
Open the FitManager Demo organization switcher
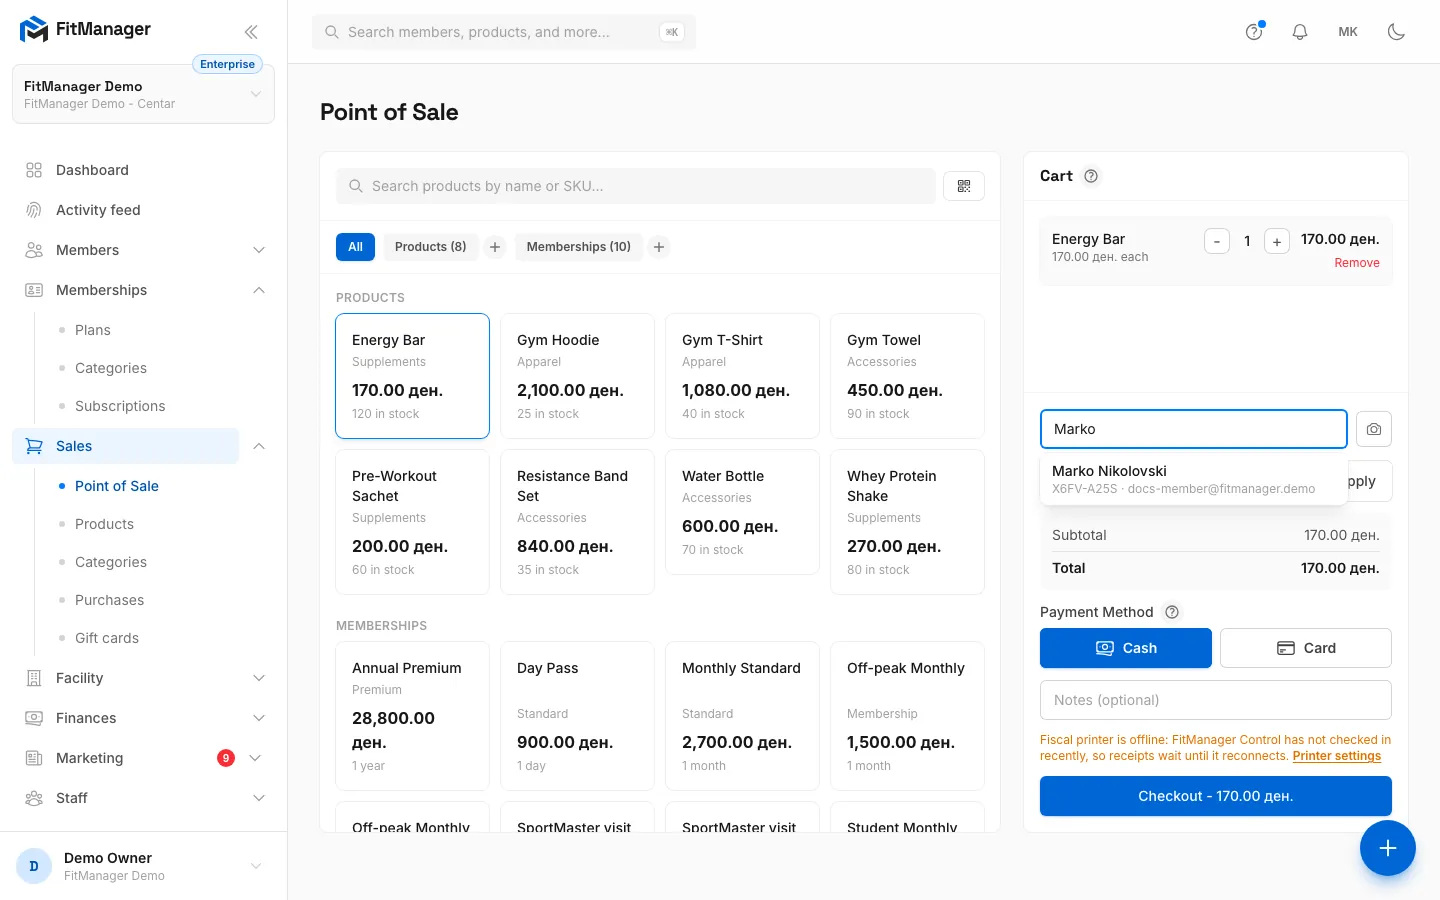pyautogui.click(x=144, y=94)
